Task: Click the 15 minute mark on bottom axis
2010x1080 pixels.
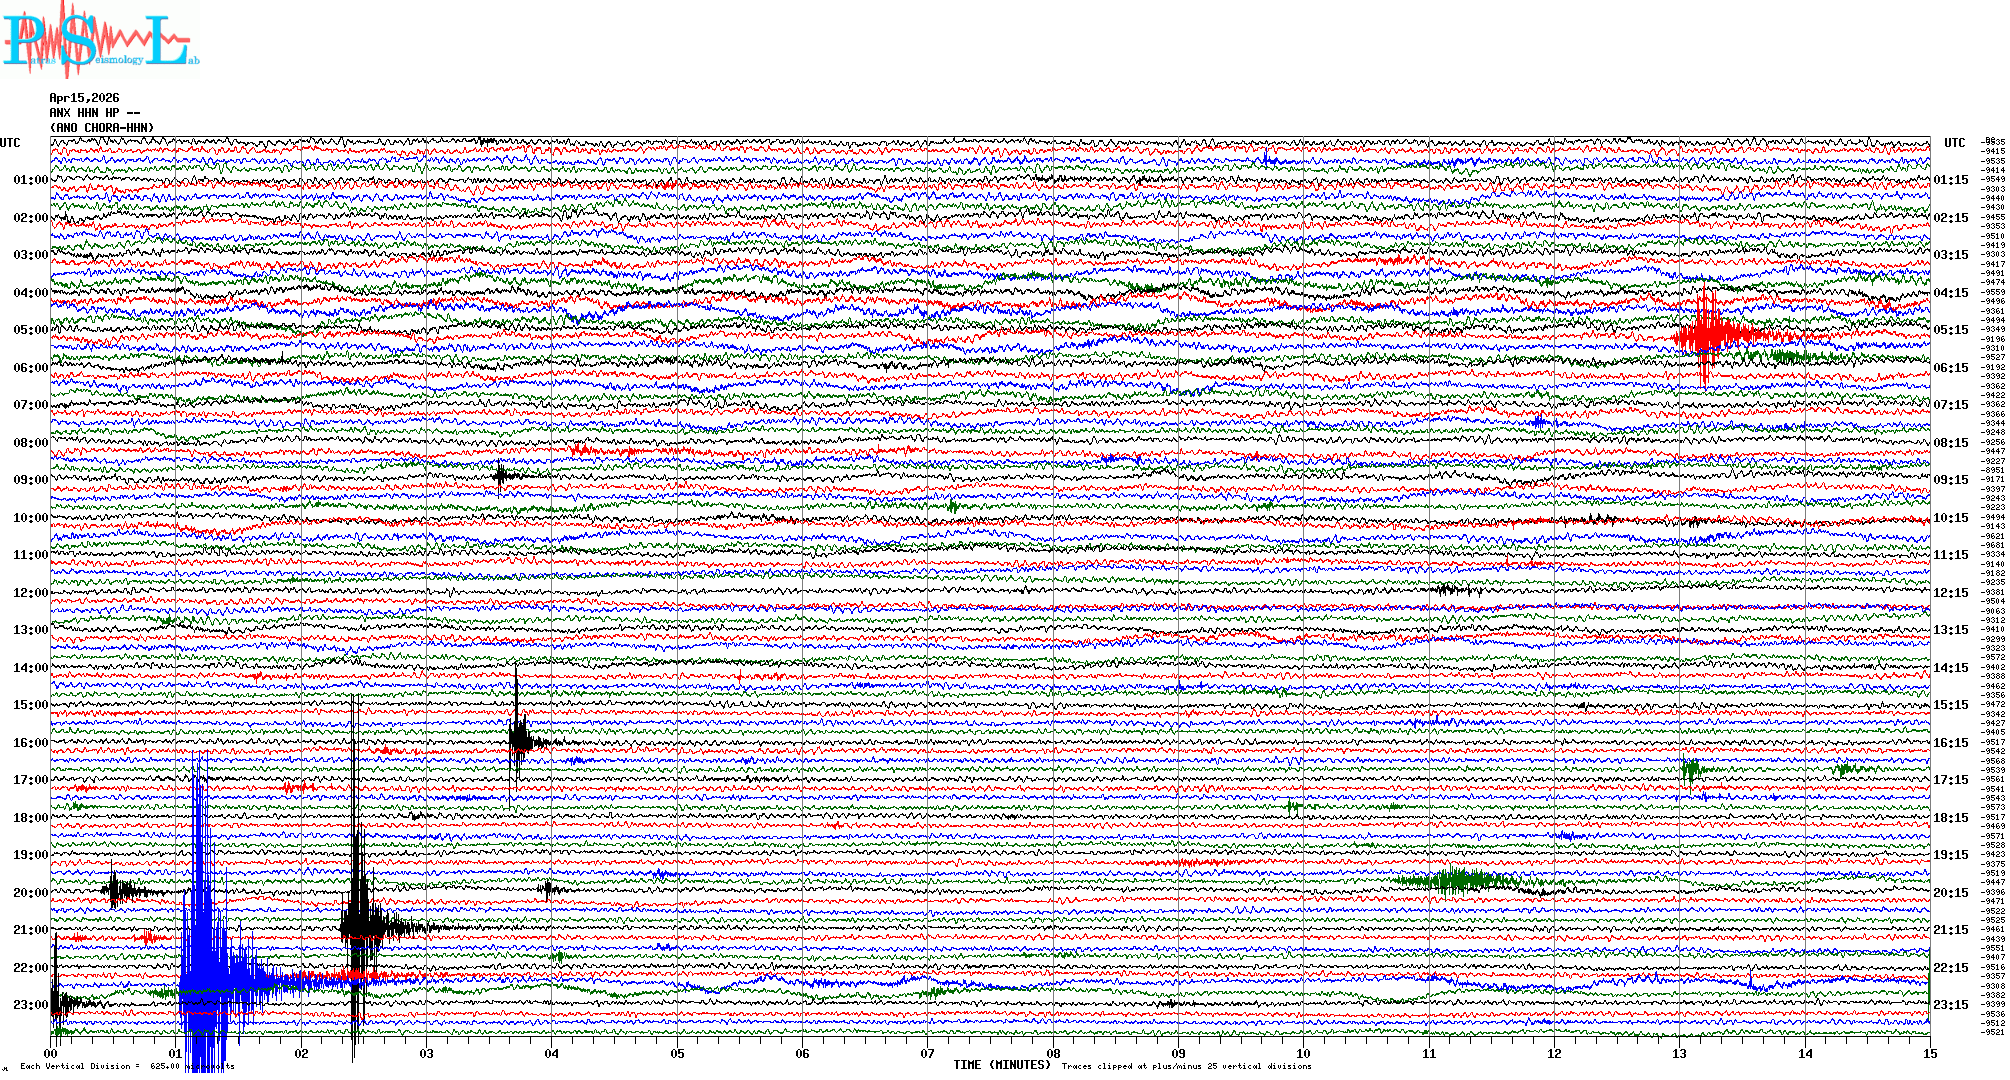Action: pyautogui.click(x=1929, y=1054)
